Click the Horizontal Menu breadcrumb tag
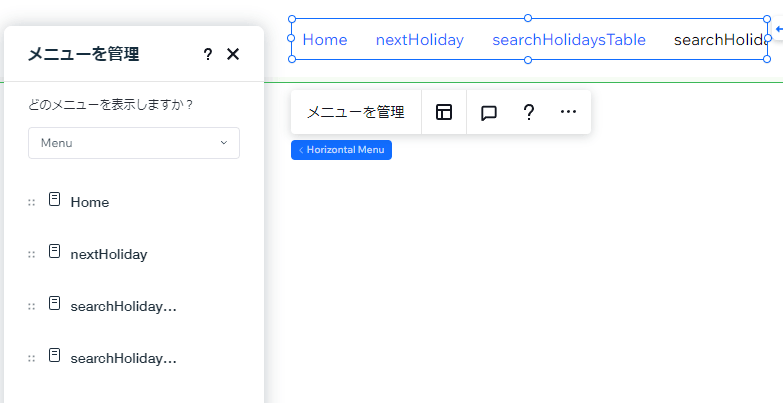The width and height of the screenshot is (783, 403). click(x=342, y=150)
